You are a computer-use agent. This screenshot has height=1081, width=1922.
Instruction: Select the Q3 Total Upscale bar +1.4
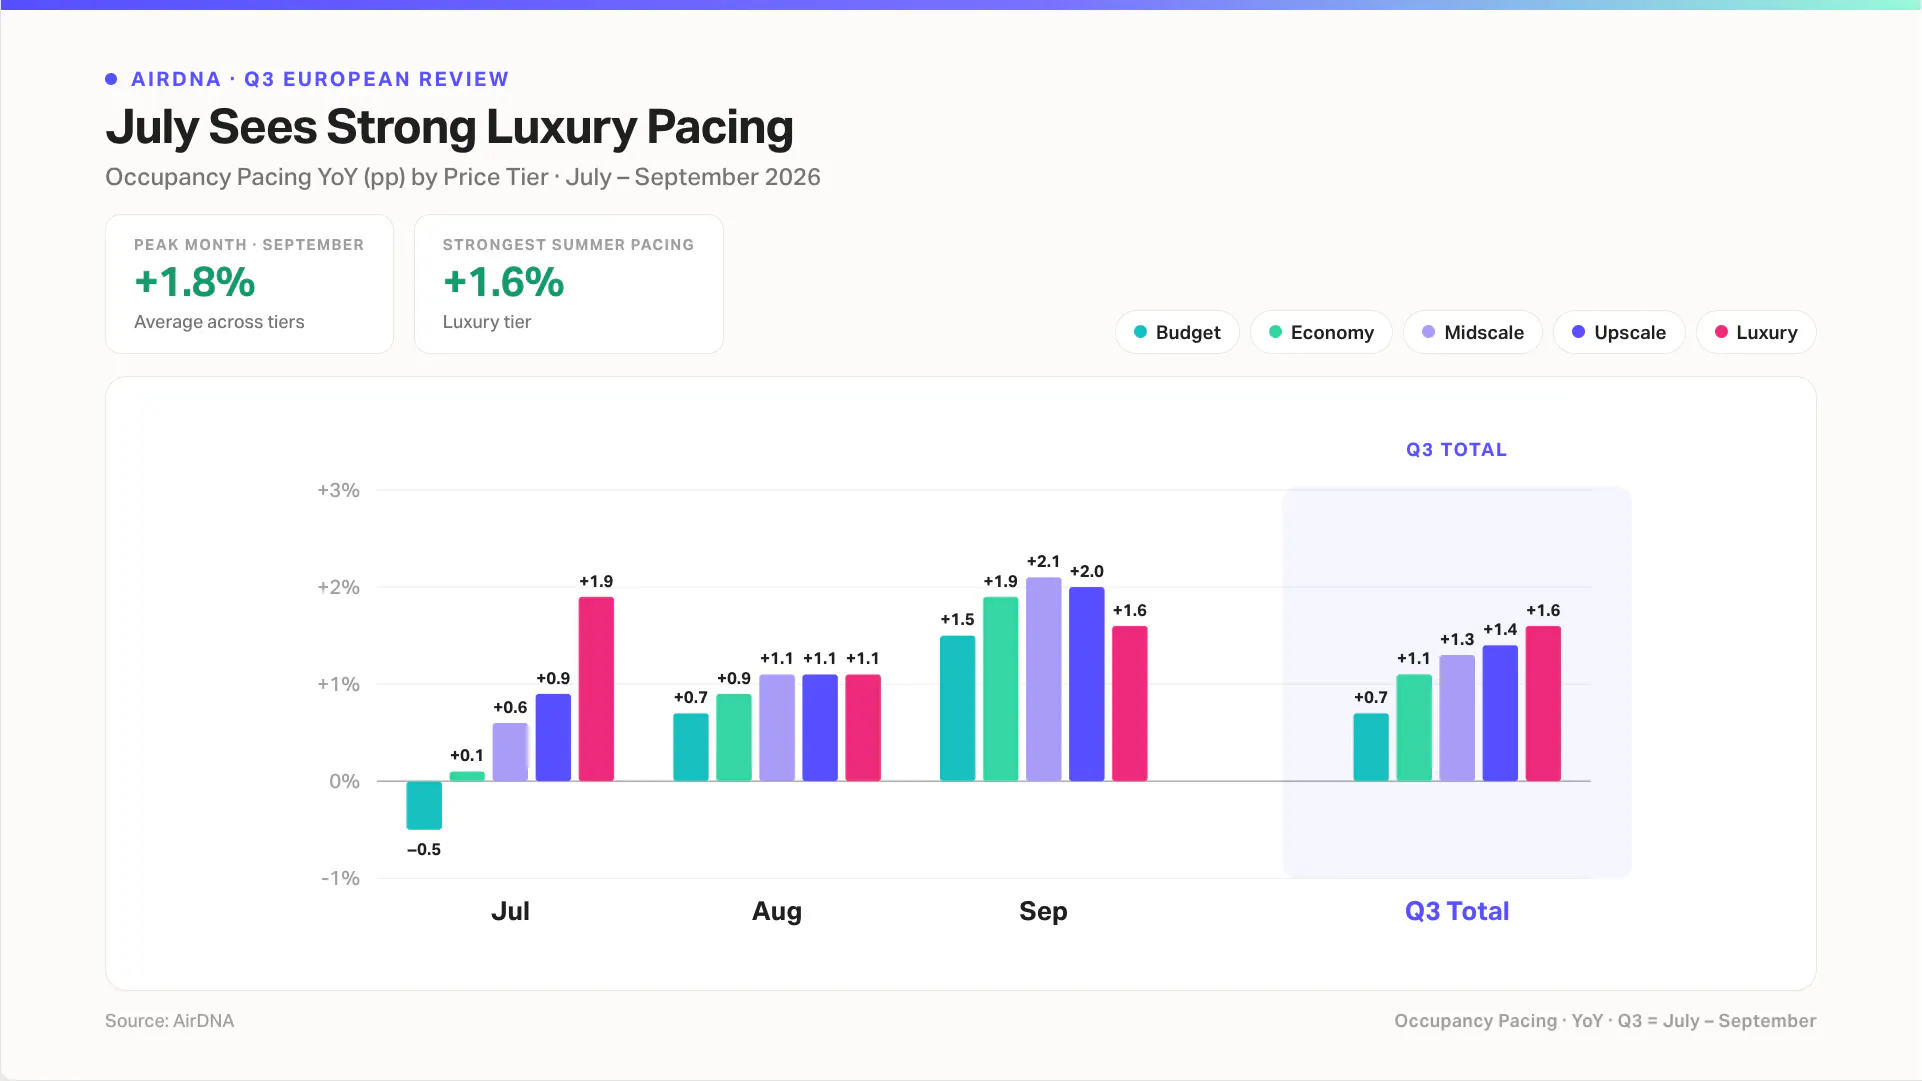1500,713
